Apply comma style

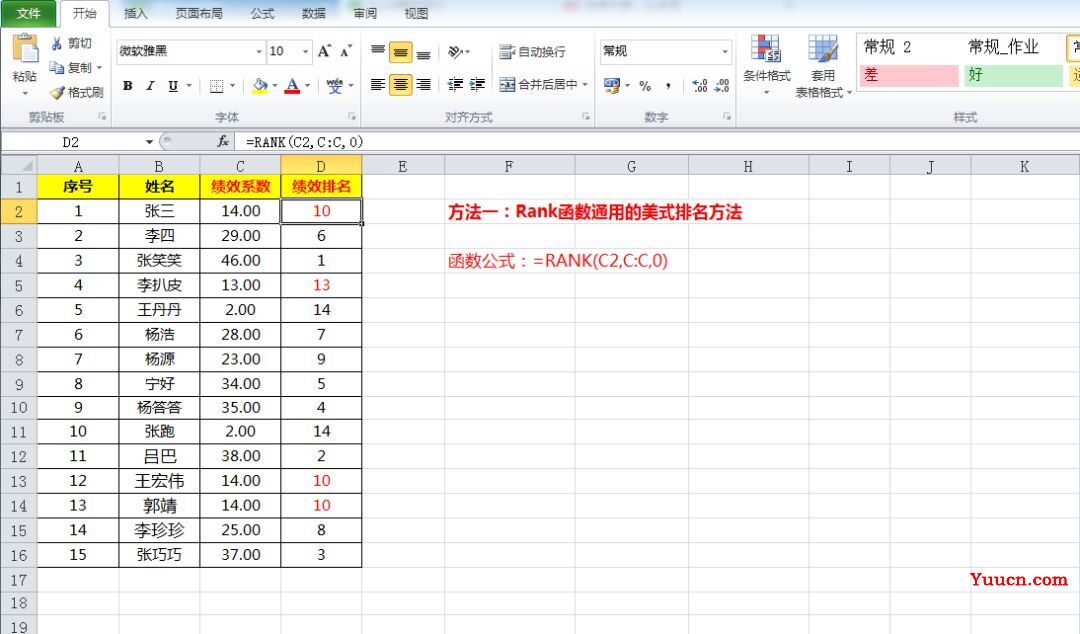pyautogui.click(x=667, y=85)
